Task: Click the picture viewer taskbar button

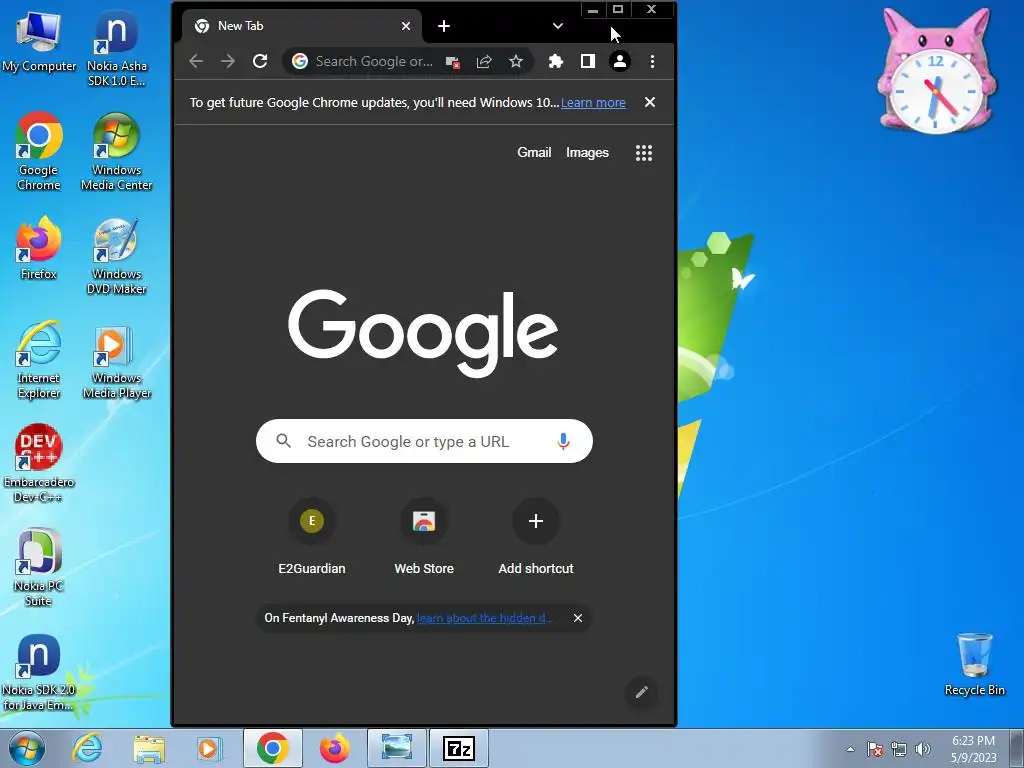Action: click(x=396, y=748)
